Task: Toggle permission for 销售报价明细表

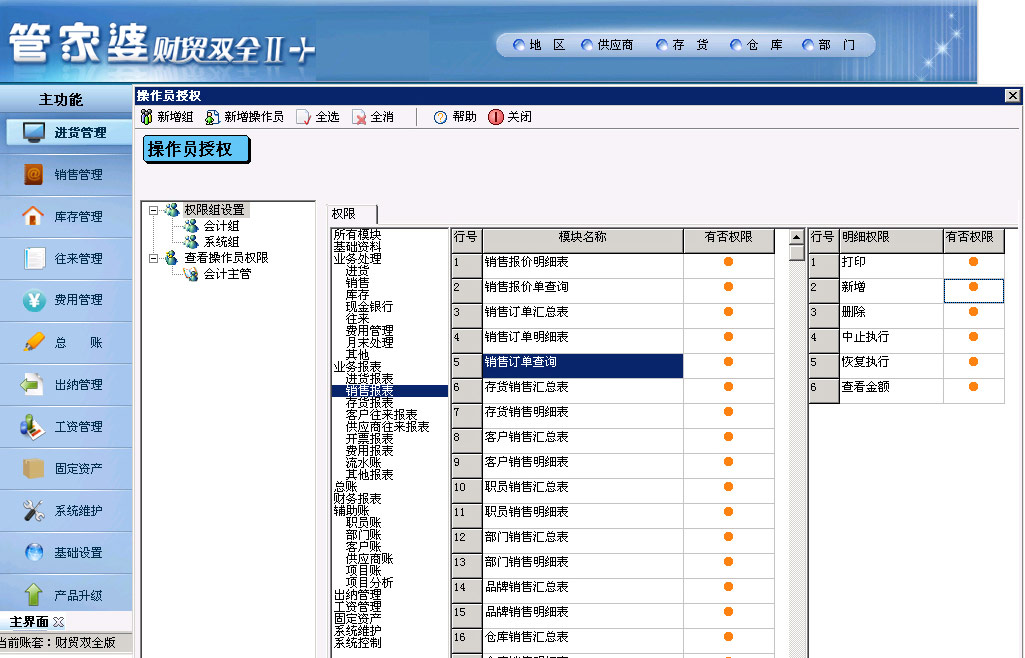Action: [728, 262]
